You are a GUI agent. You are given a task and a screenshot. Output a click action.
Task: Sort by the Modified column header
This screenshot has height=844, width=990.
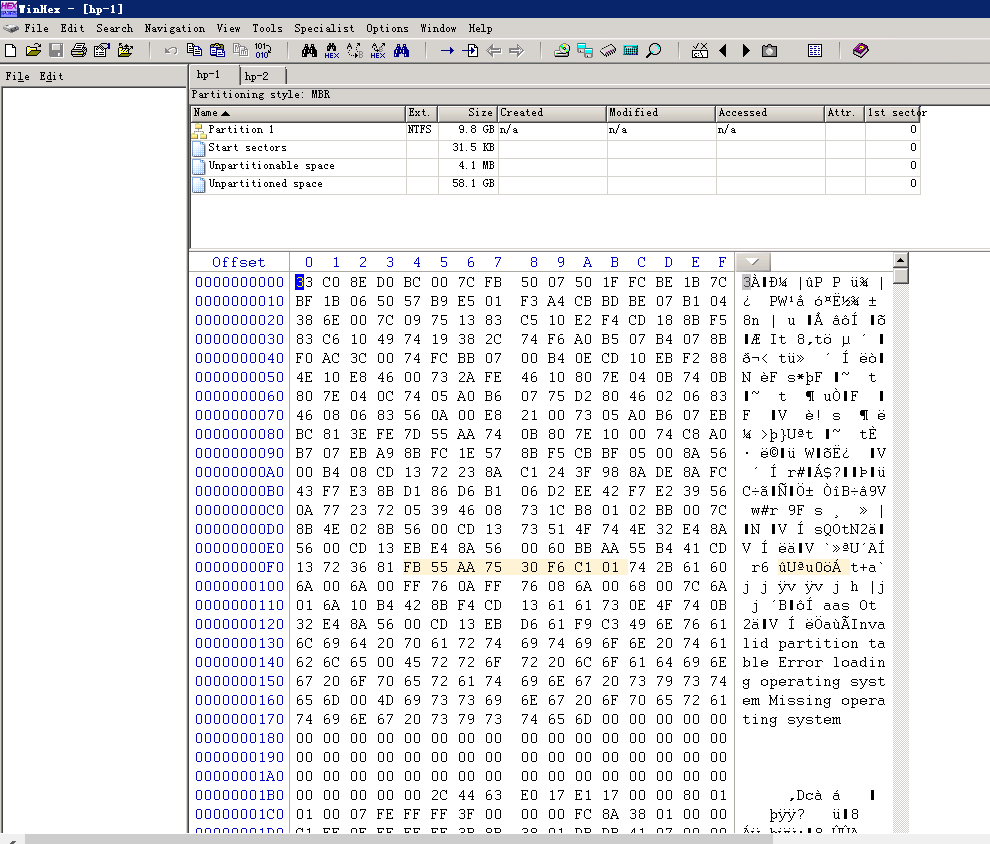pyautogui.click(x=661, y=113)
